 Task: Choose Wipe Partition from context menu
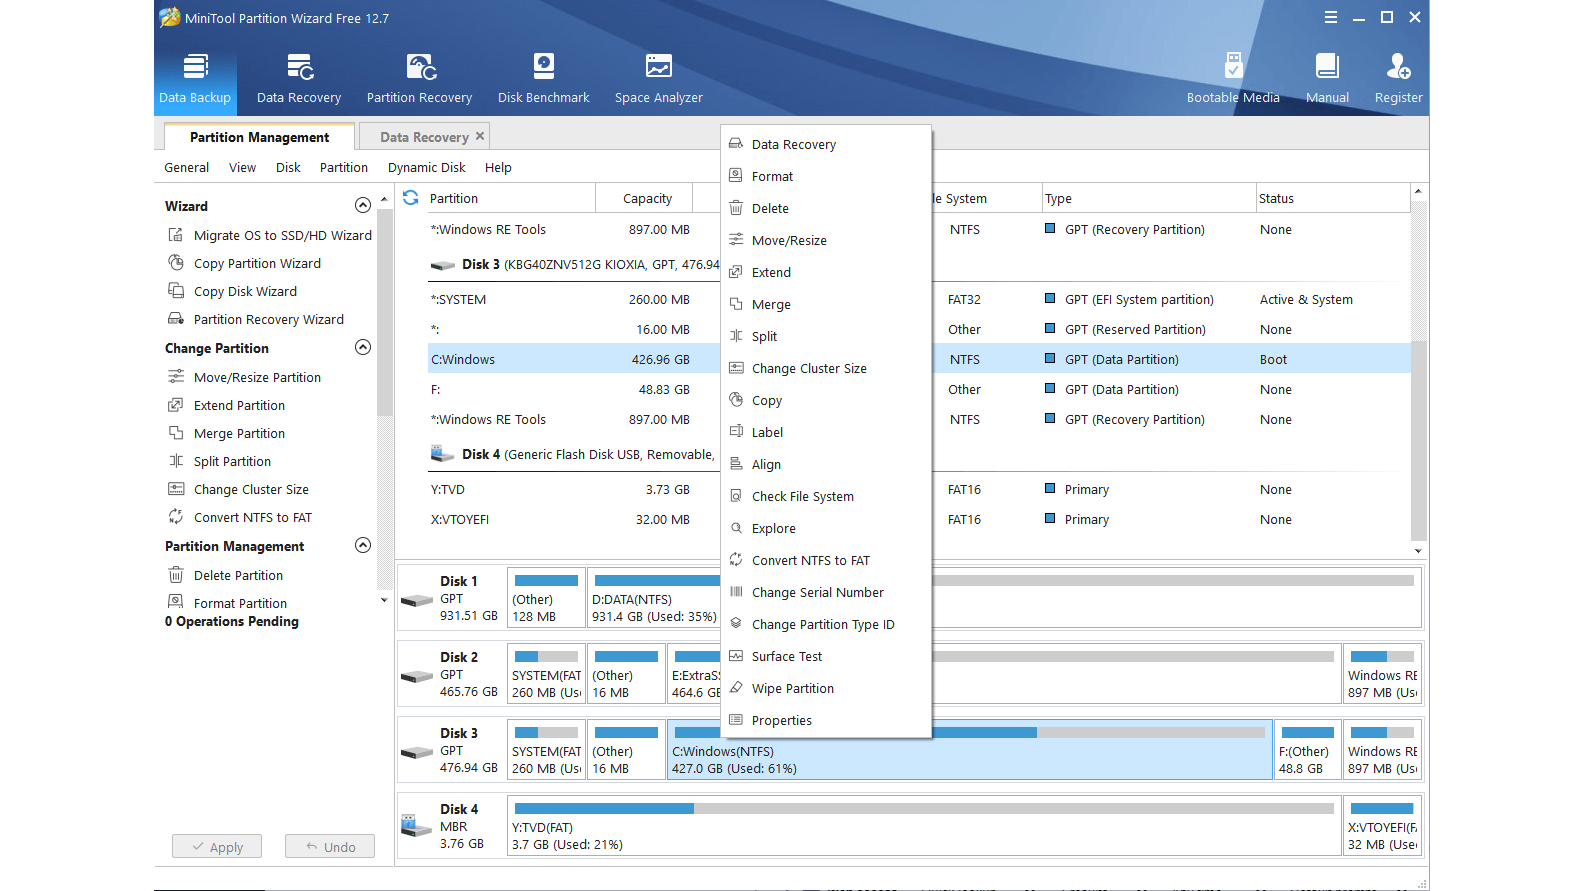click(792, 689)
